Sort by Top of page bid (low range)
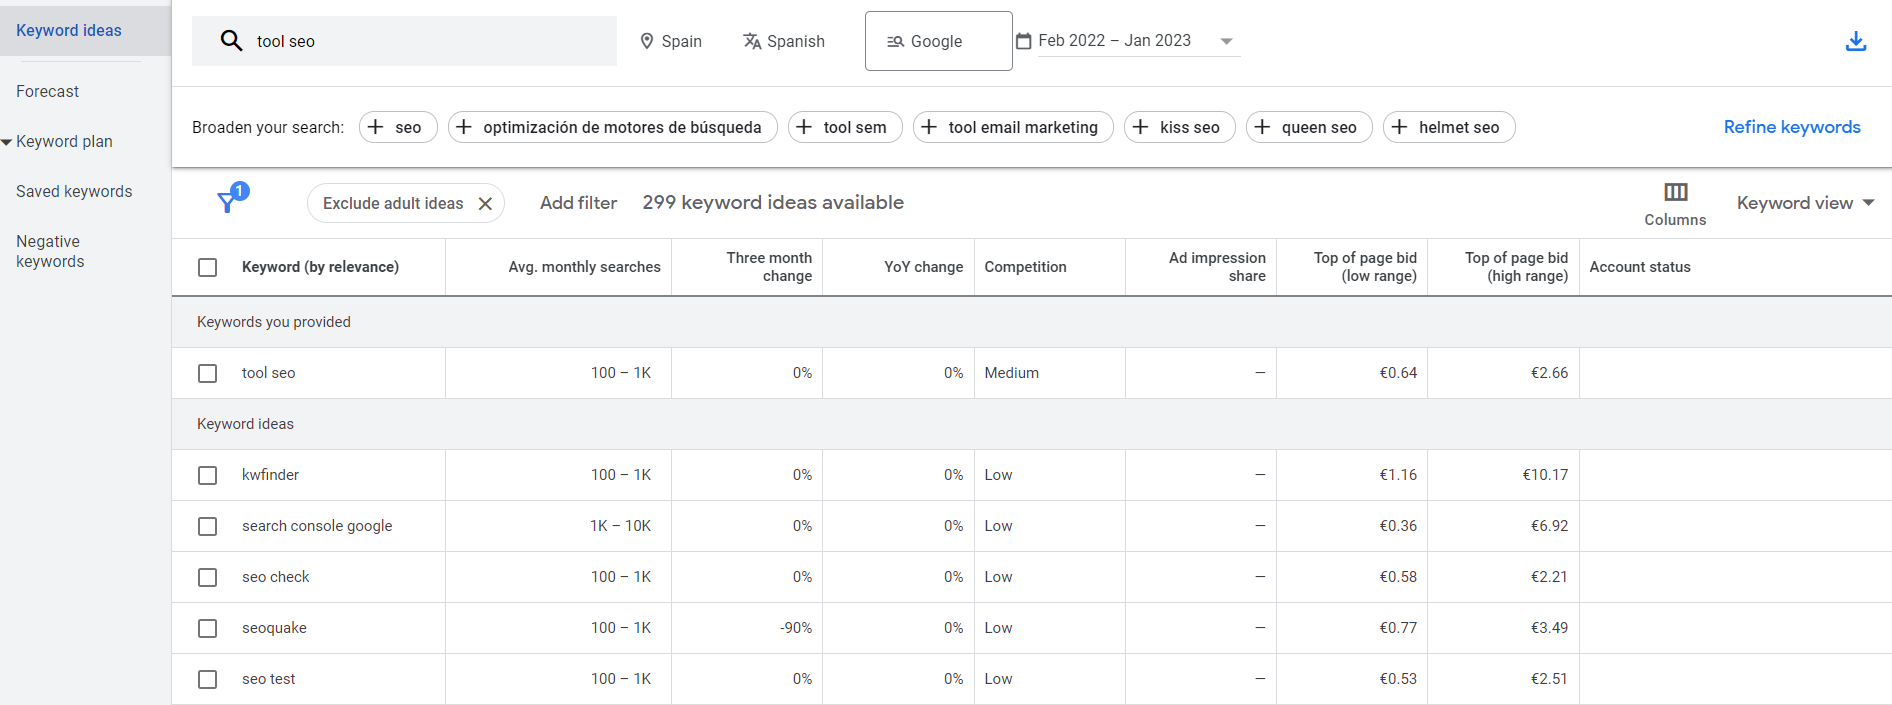Image resolution: width=1892 pixels, height=705 pixels. point(1365,267)
